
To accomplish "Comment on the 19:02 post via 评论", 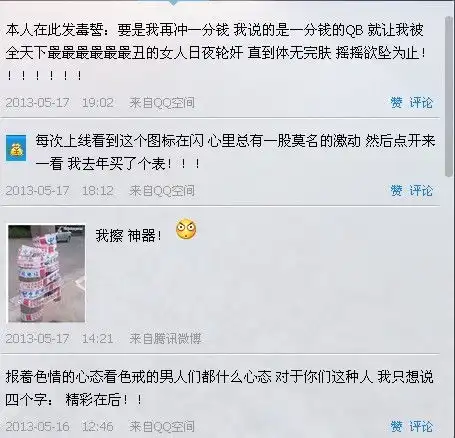I will [x=421, y=102].
